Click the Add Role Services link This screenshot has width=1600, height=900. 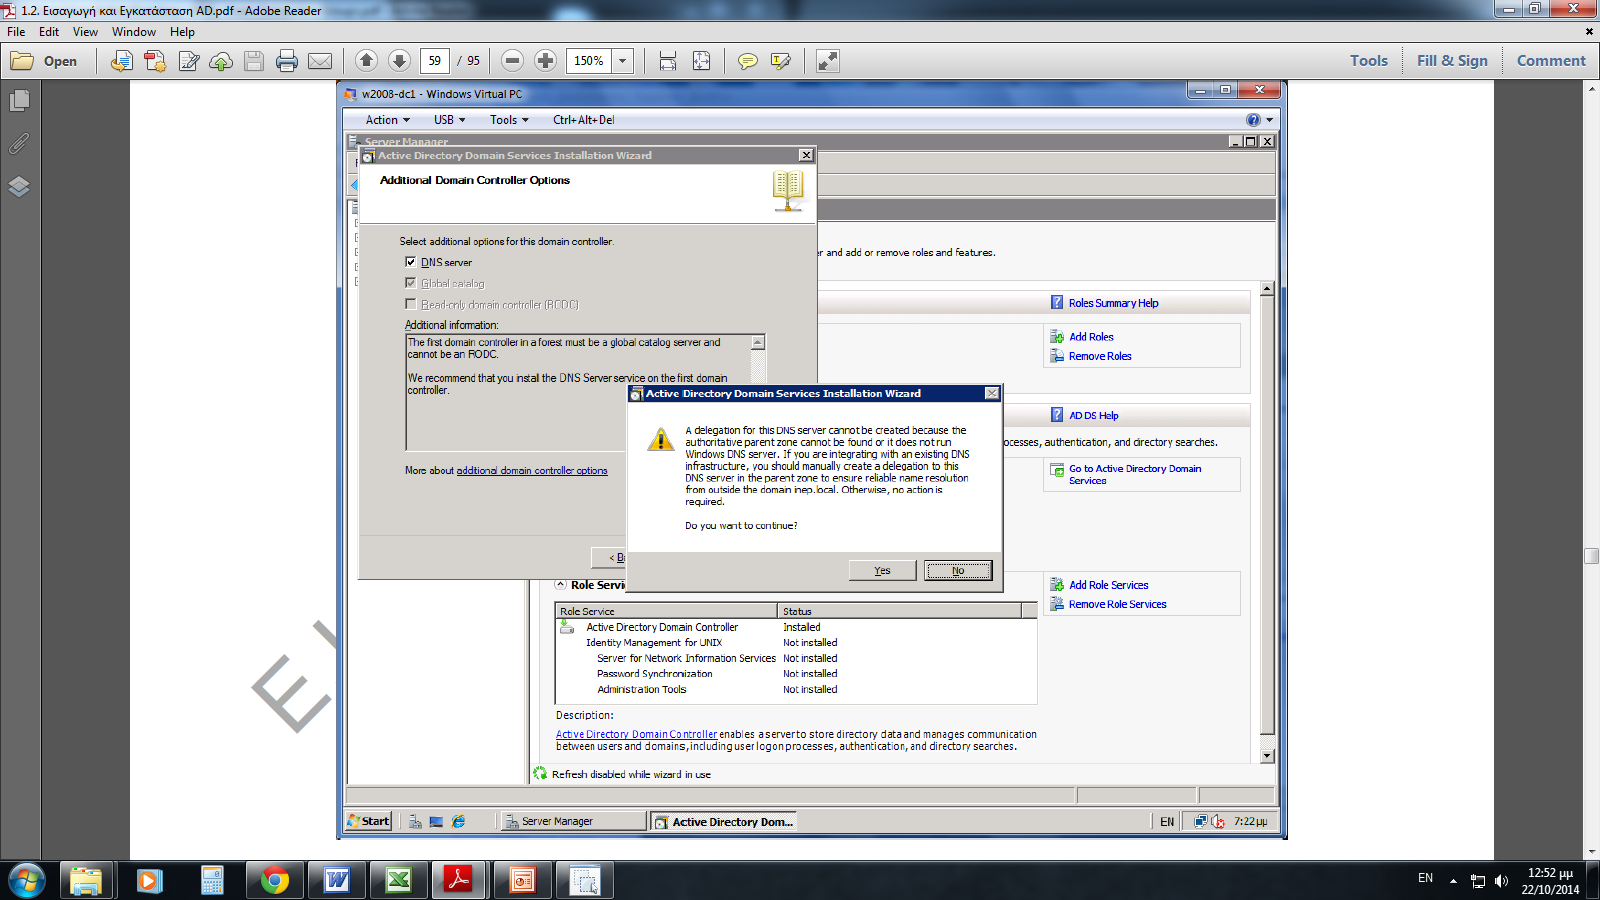coord(1108,585)
